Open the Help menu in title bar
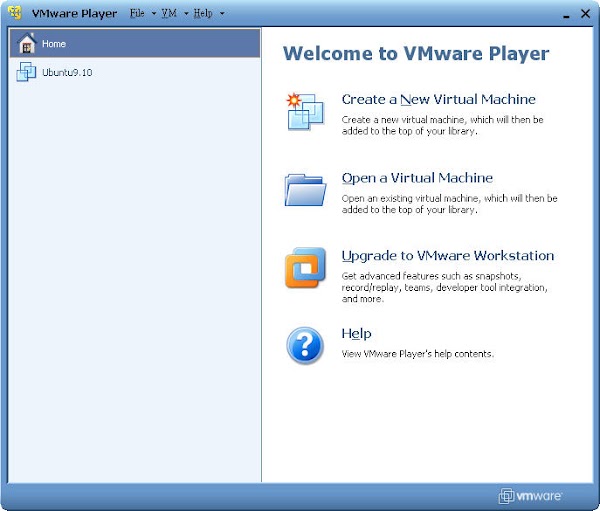 203,13
